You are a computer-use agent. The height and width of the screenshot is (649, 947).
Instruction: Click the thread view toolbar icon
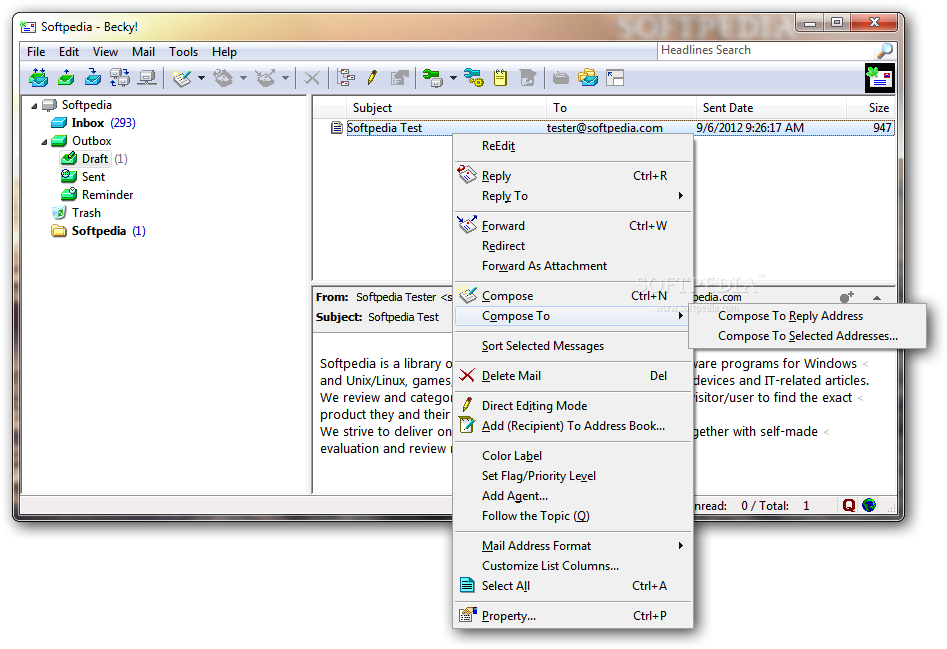pyautogui.click(x=346, y=78)
